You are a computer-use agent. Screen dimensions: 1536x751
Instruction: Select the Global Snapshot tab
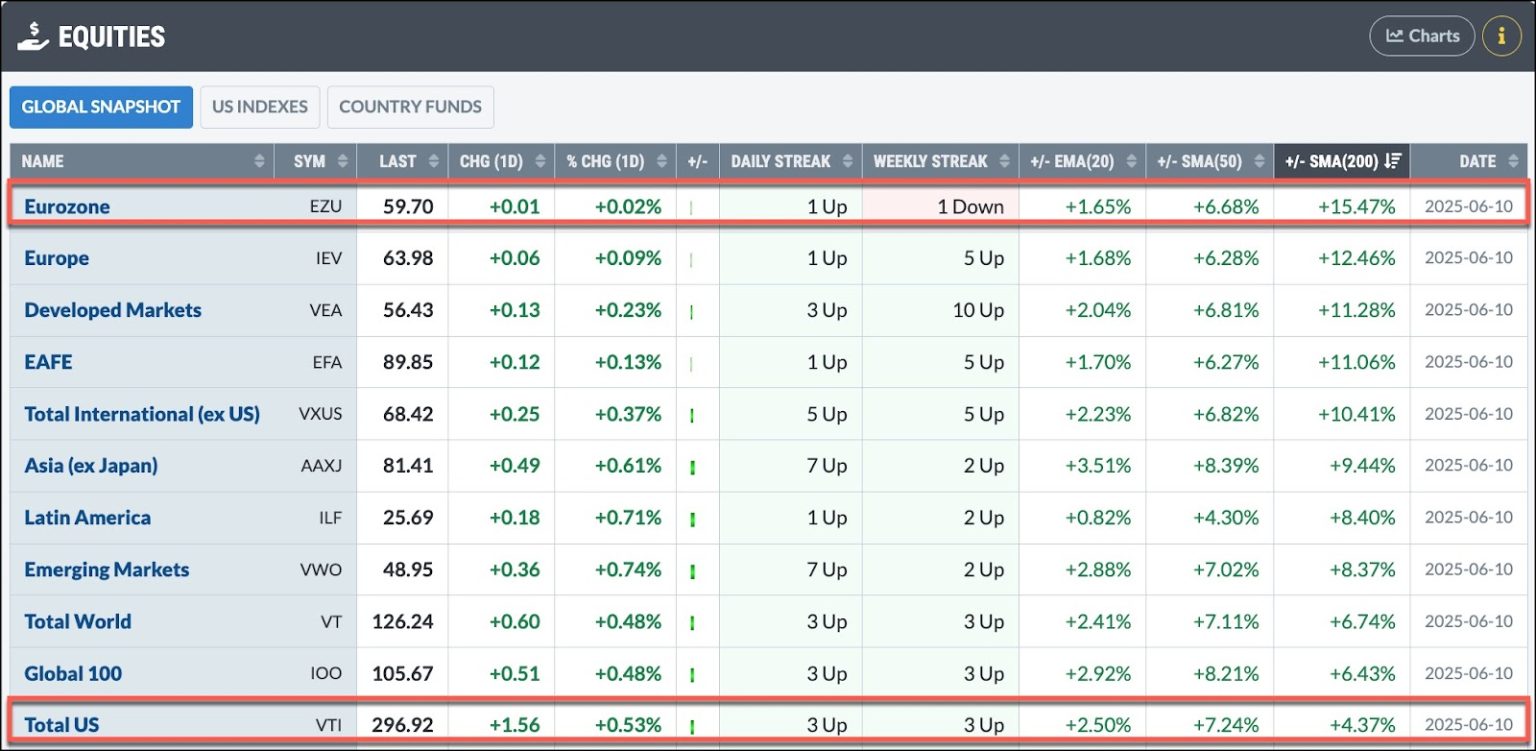coord(101,107)
